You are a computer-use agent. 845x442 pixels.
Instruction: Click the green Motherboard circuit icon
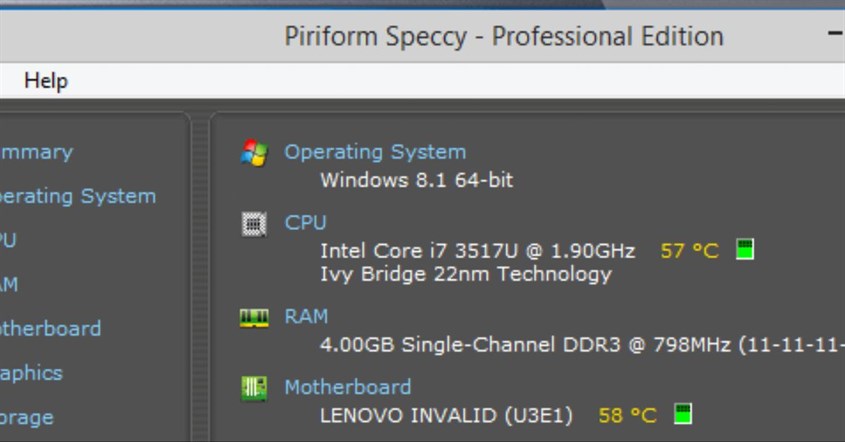pyautogui.click(x=254, y=388)
